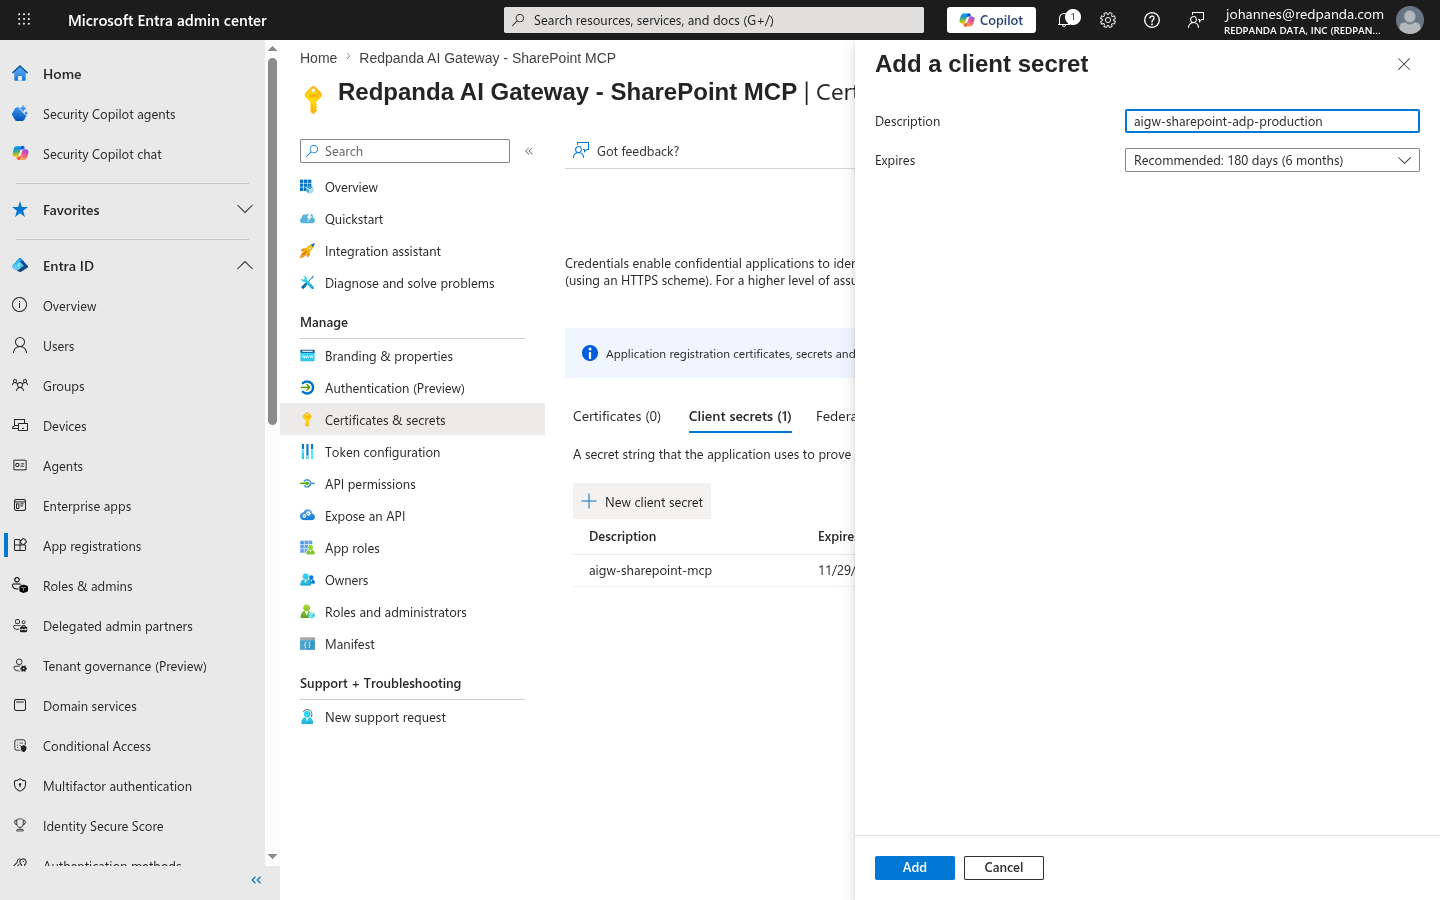Expand the Favorites section
Viewport: 1440px width, 900px height.
pyautogui.click(x=245, y=210)
